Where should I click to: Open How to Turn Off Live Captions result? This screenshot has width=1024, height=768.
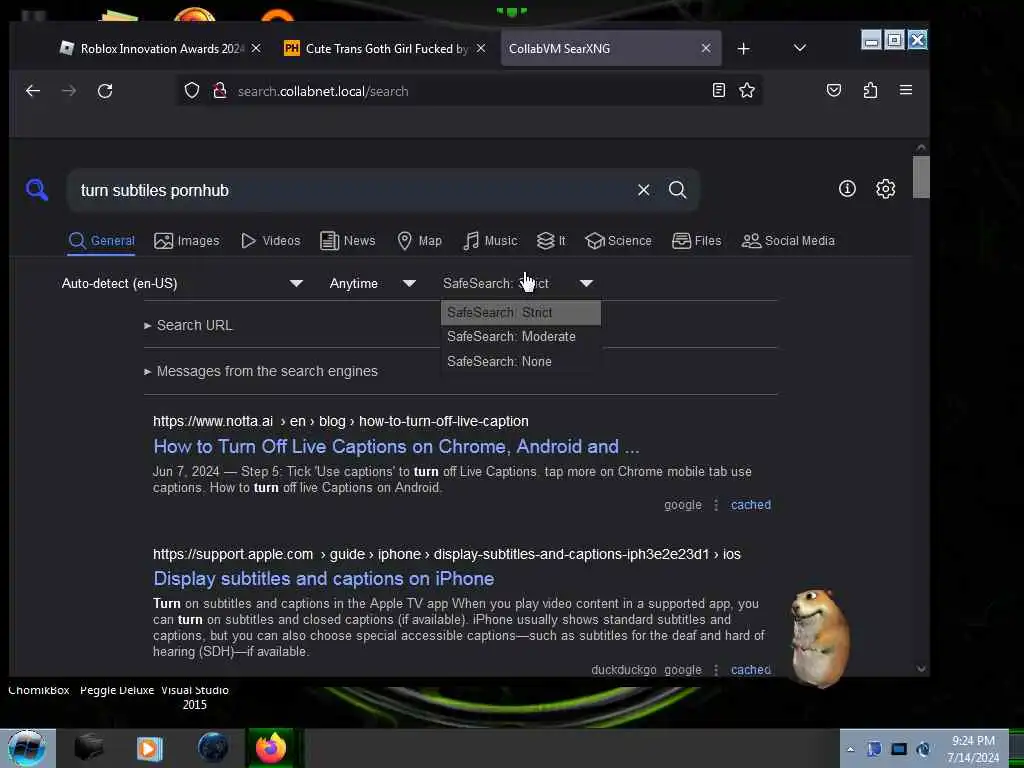(396, 446)
